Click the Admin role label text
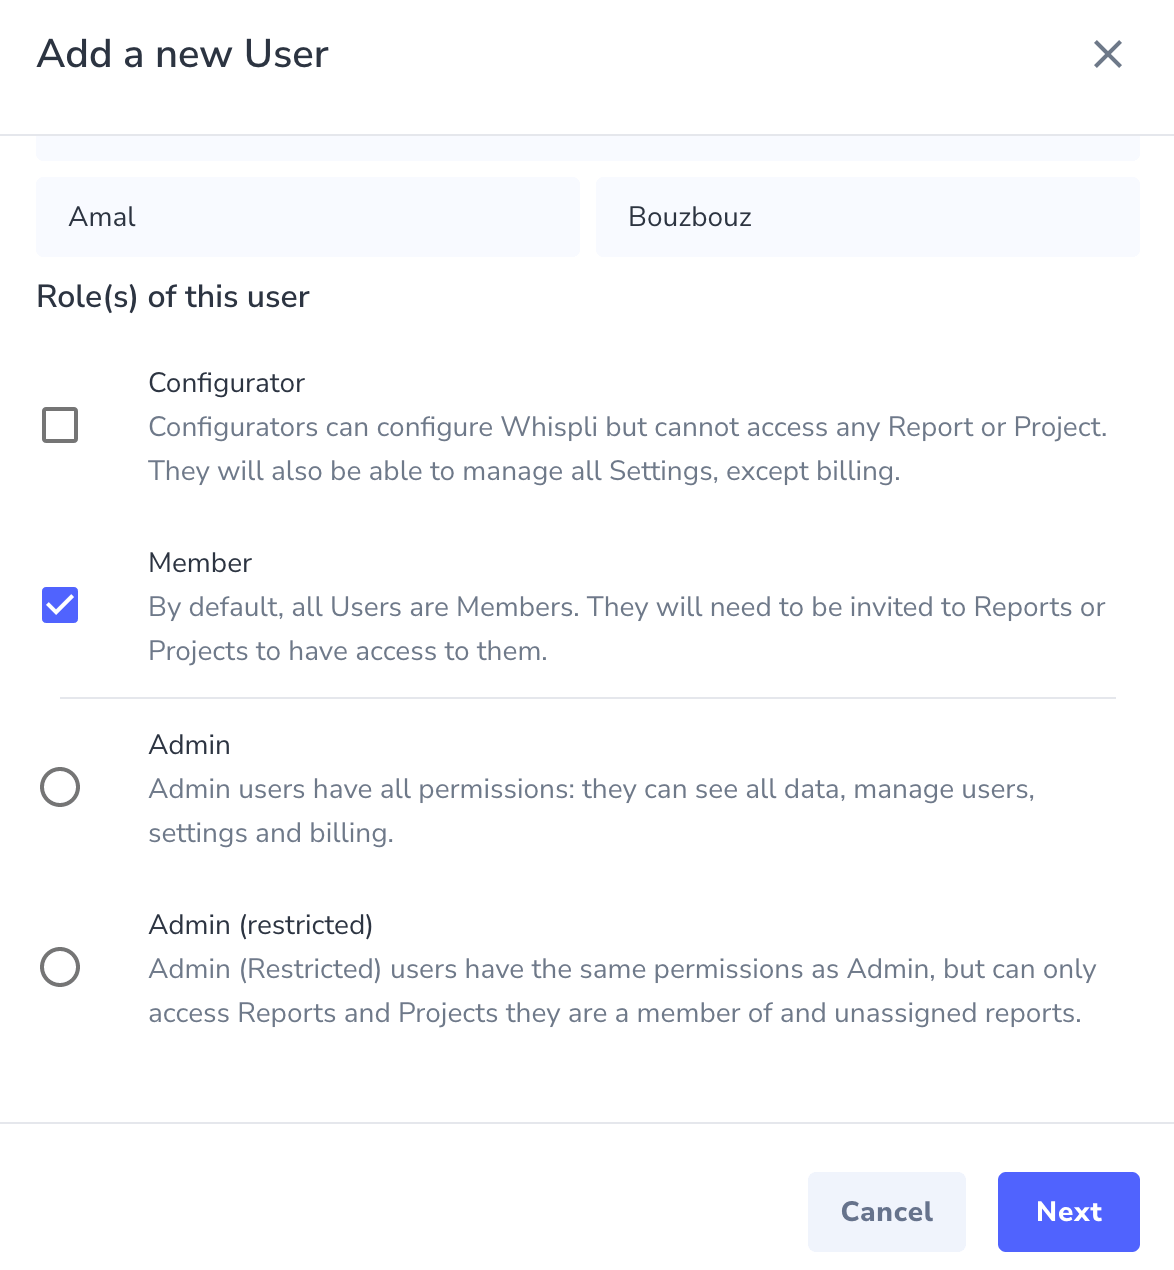1174x1270 pixels. point(189,744)
